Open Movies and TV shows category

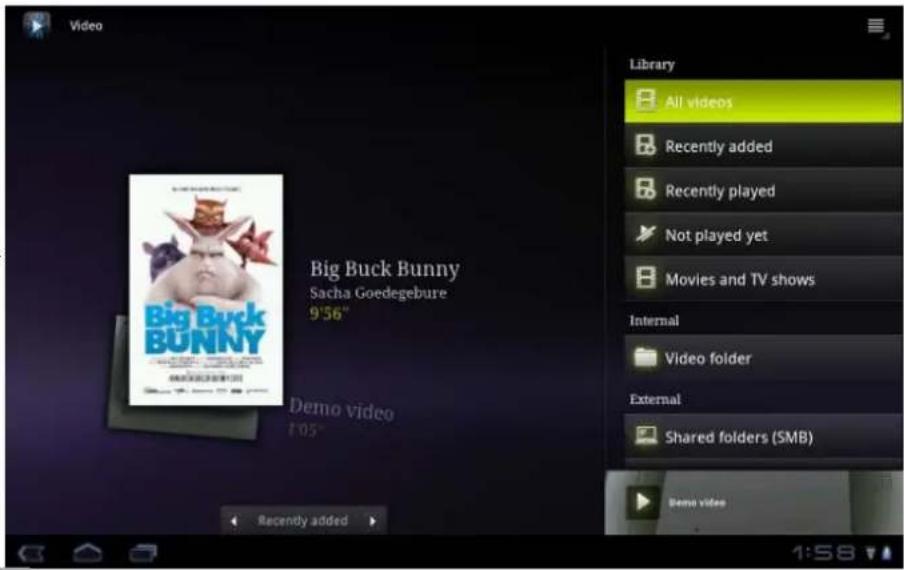[763, 279]
